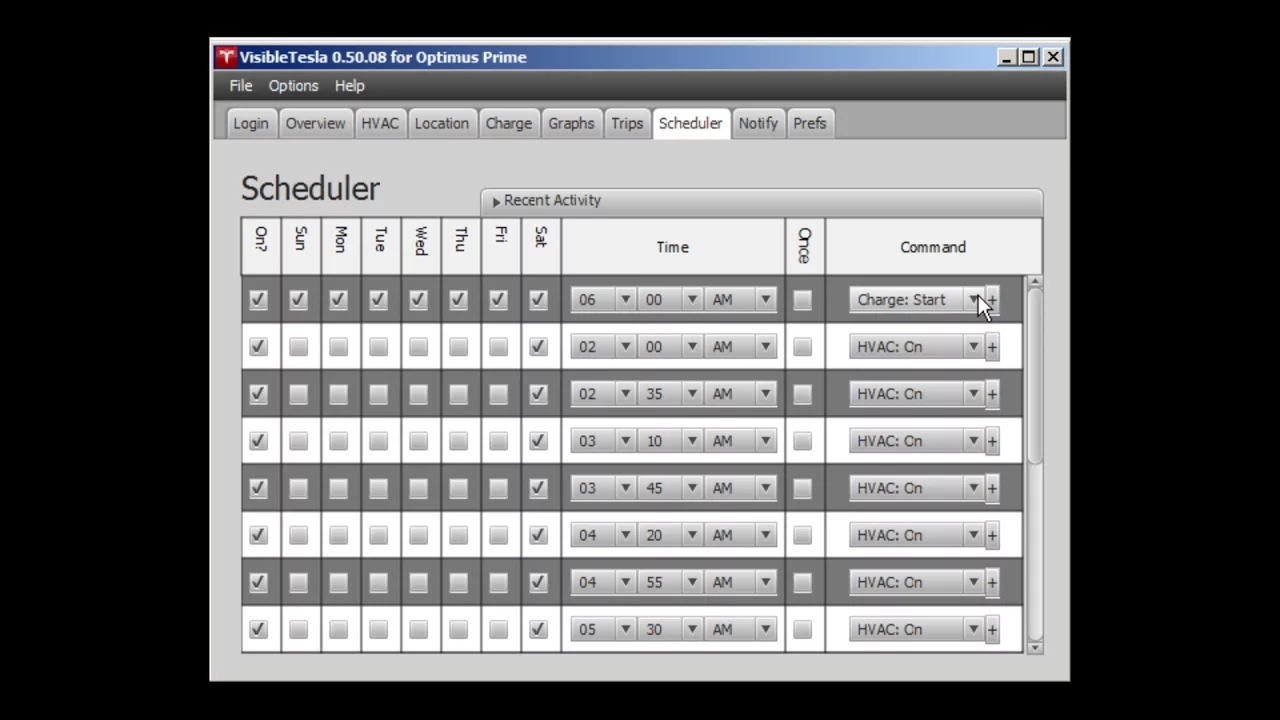Click the large Scheduler heading
This screenshot has height=720, width=1280.
(310, 188)
